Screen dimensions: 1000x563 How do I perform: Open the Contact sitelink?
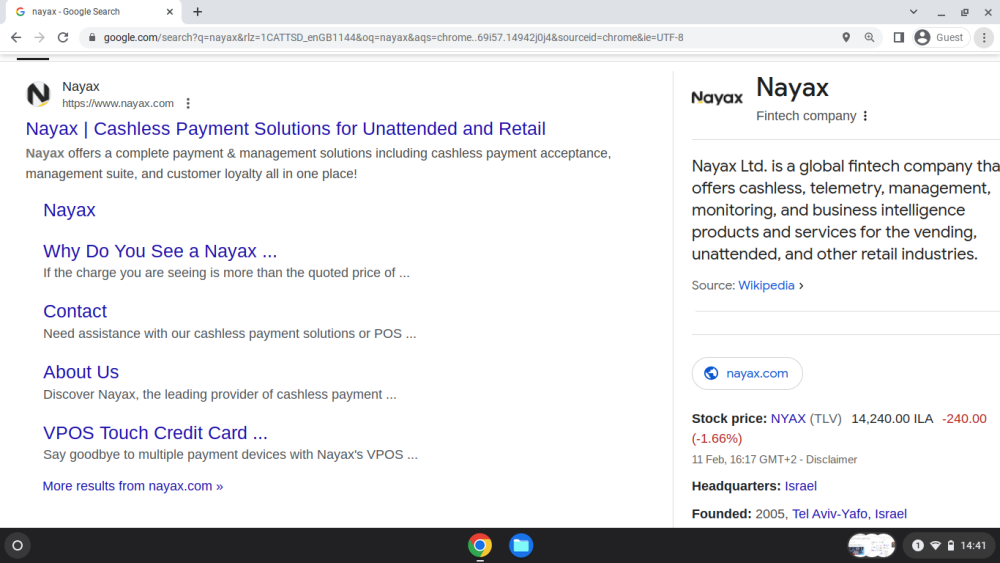coord(75,311)
